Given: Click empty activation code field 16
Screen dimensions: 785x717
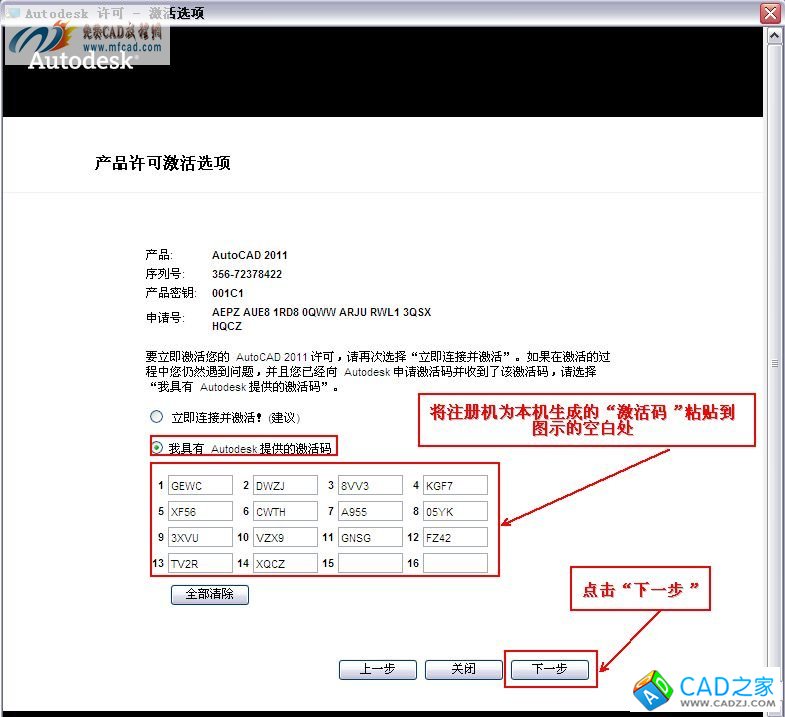Looking at the screenshot, I should [x=455, y=564].
